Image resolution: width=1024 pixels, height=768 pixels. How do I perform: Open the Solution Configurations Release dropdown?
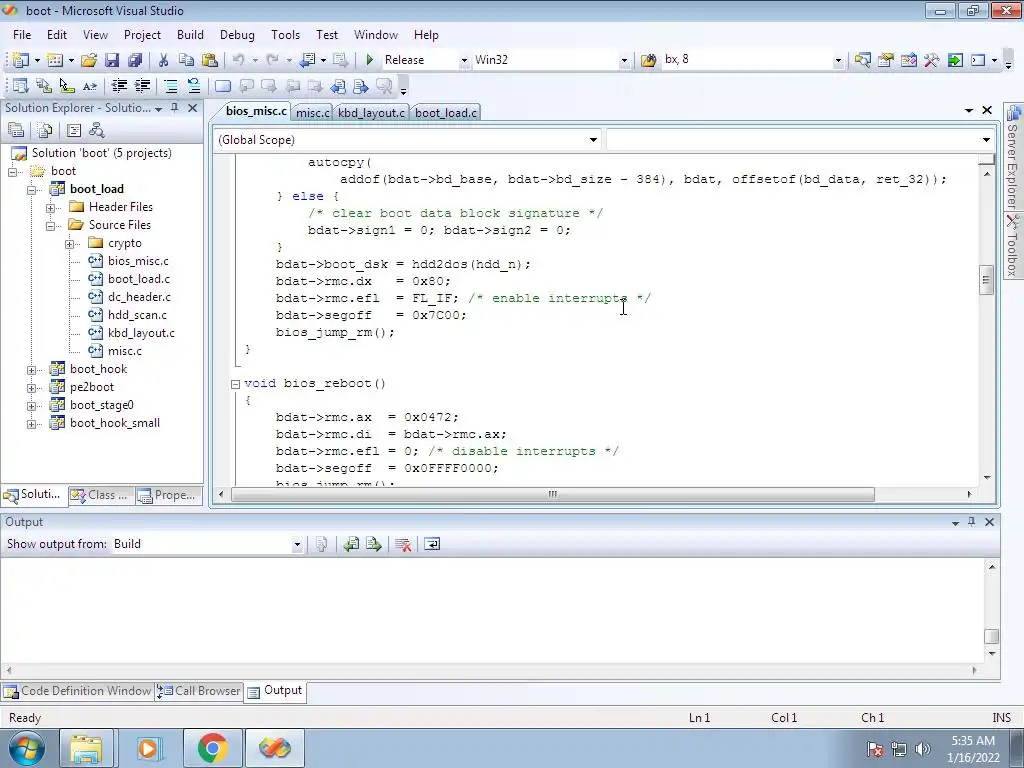tap(464, 60)
